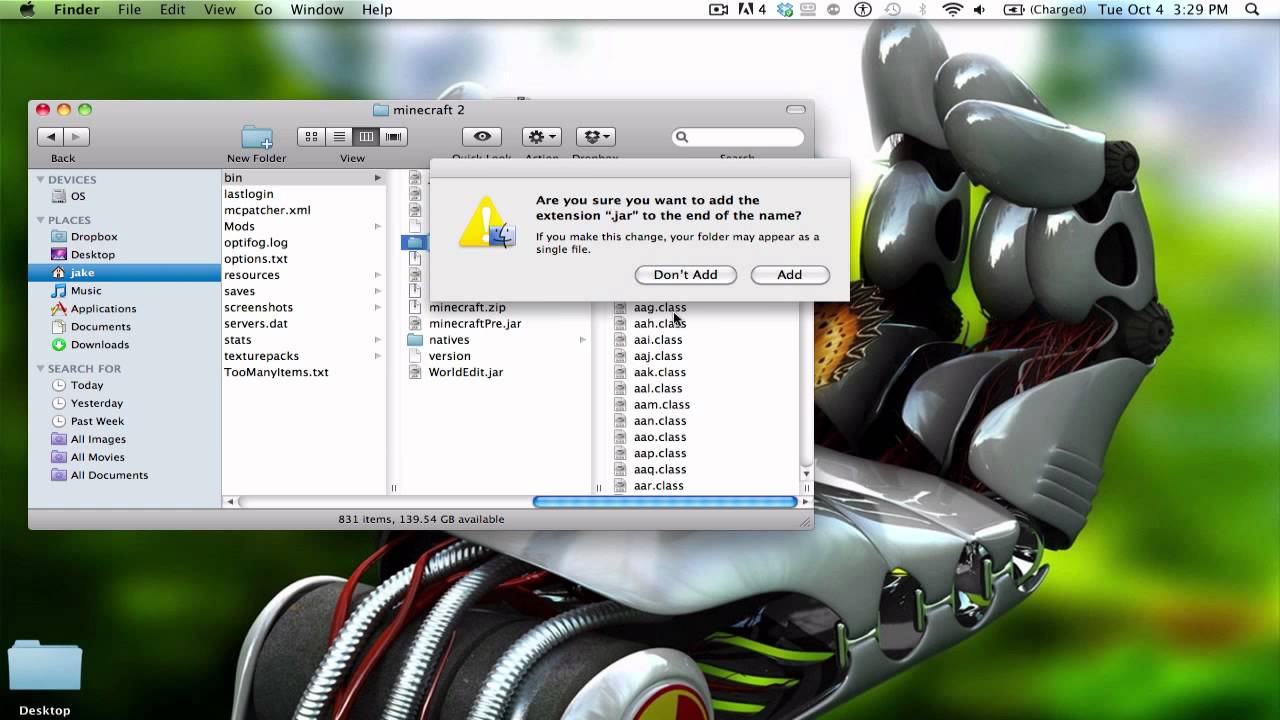Click Add to confirm .jar extension

point(790,275)
